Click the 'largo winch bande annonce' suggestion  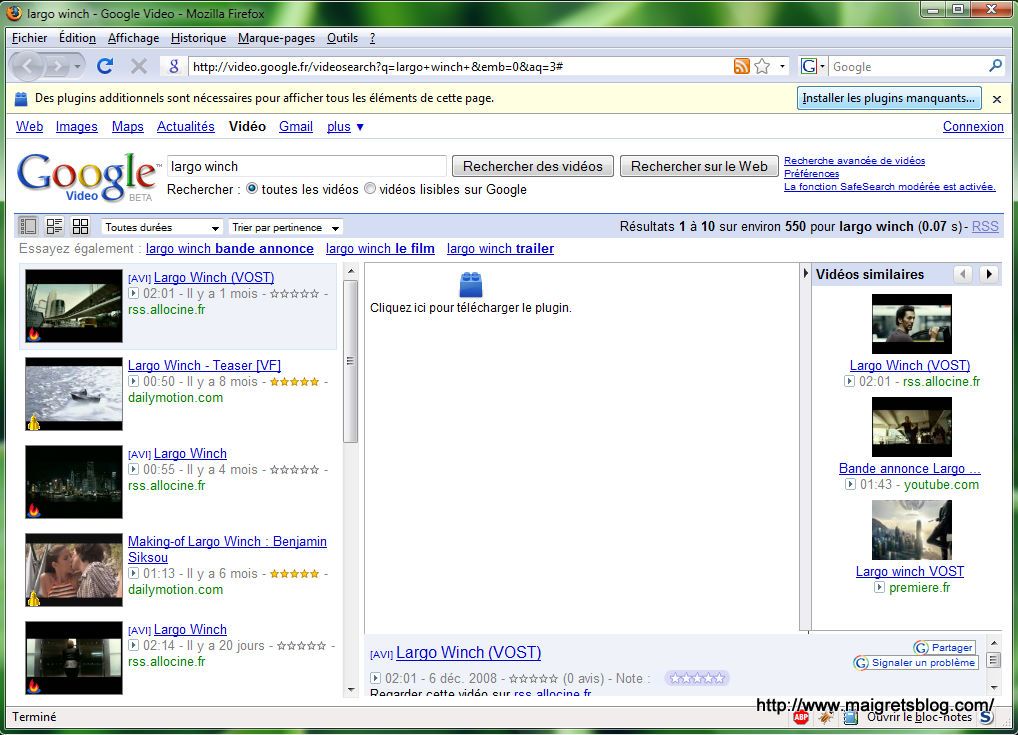pyautogui.click(x=230, y=248)
